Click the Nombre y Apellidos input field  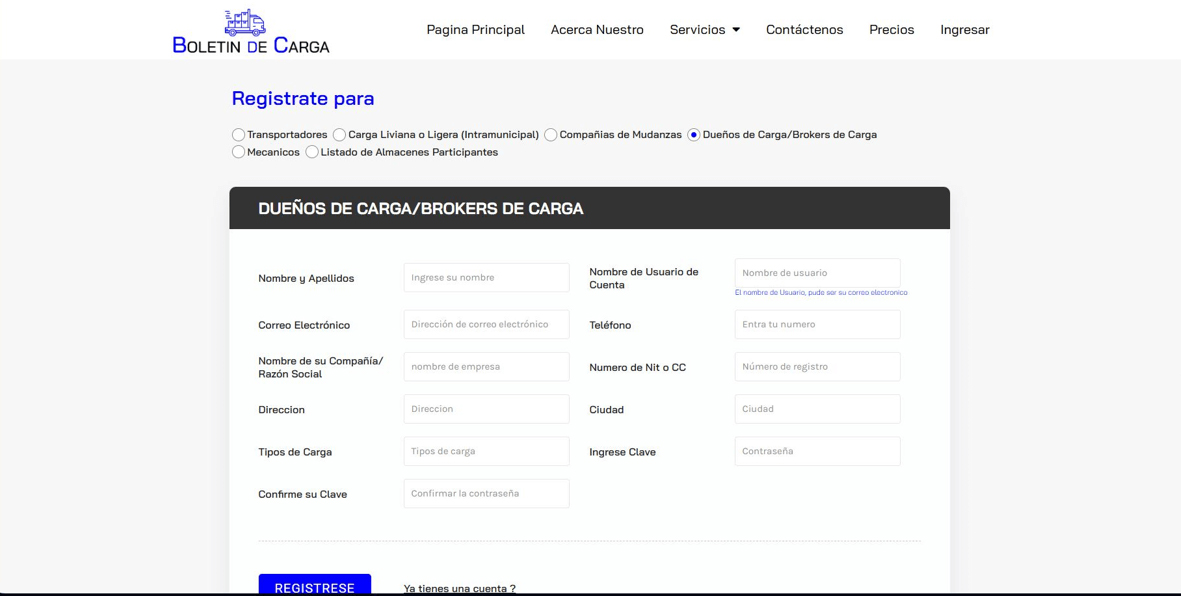point(486,278)
